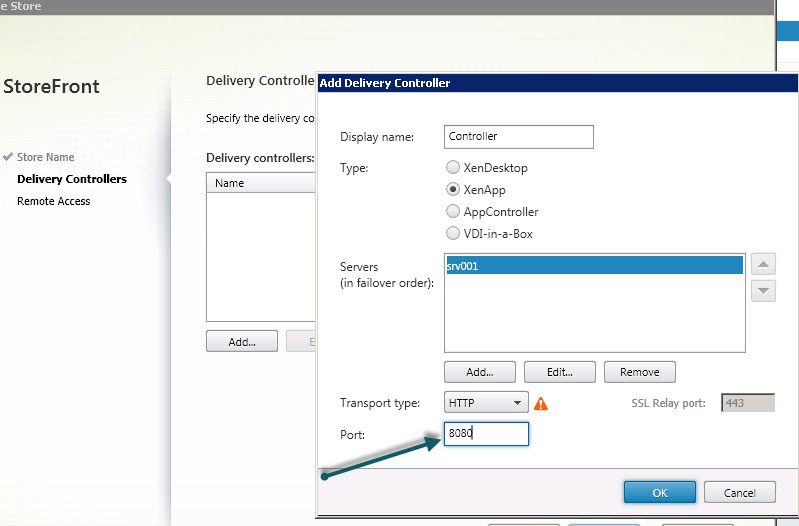Cancel the Add Delivery Controller dialog
This screenshot has height=526, width=799.
click(x=739, y=492)
